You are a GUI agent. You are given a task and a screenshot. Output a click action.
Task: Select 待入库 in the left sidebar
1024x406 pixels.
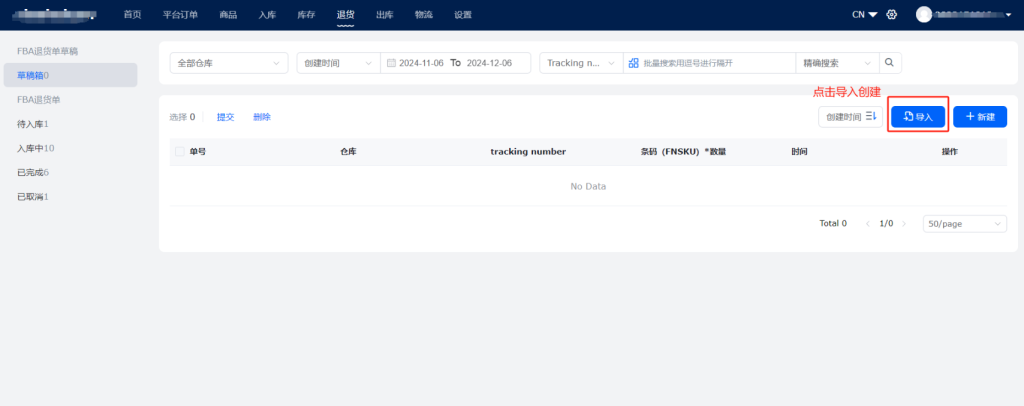point(33,124)
